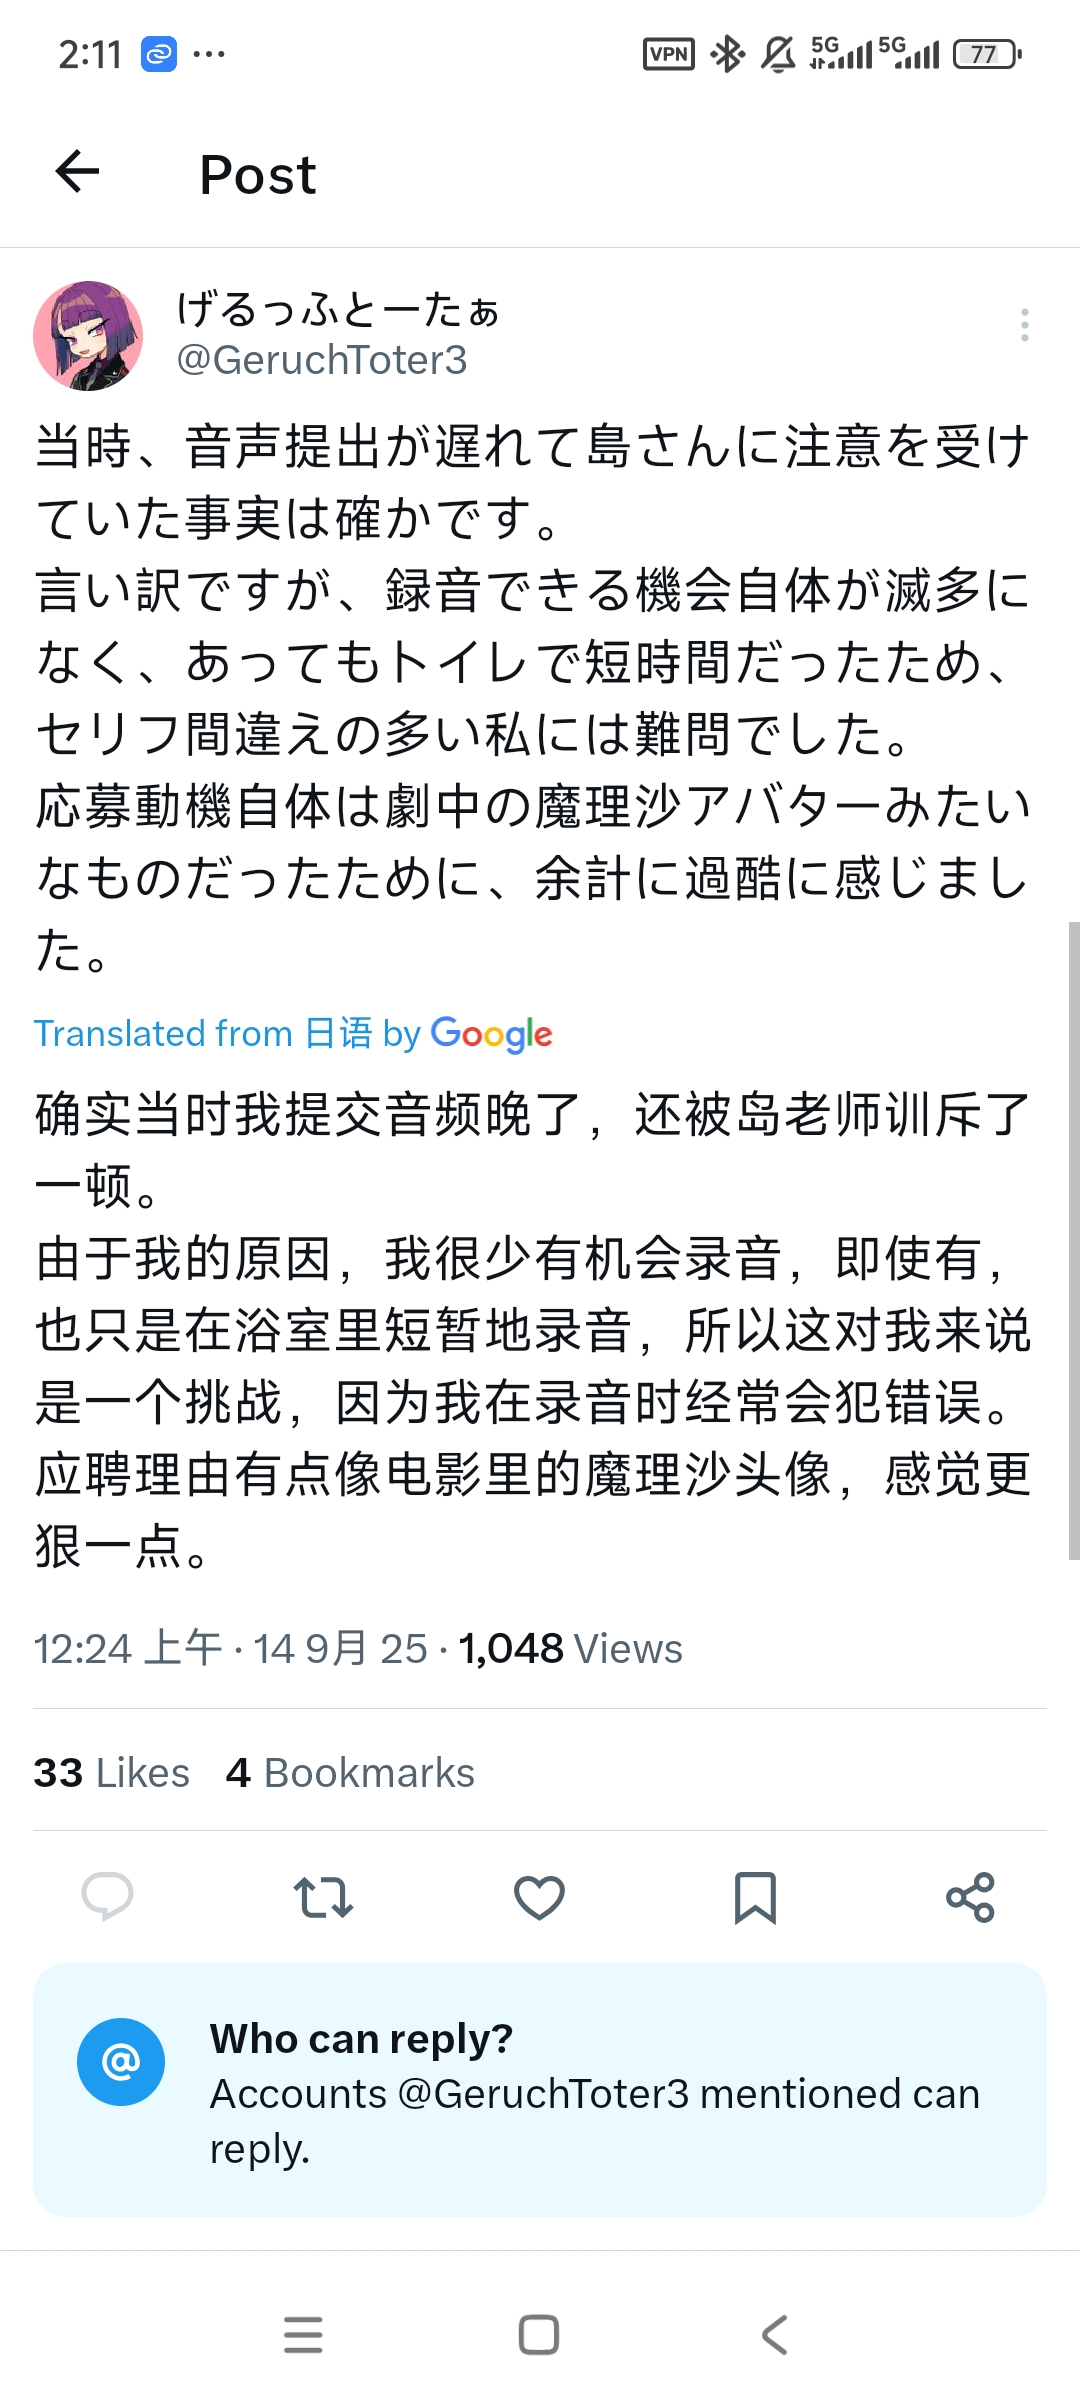Viewport: 1080px width, 2400px height.
Task: Tap the blue @ mention icon
Action: [121, 2062]
